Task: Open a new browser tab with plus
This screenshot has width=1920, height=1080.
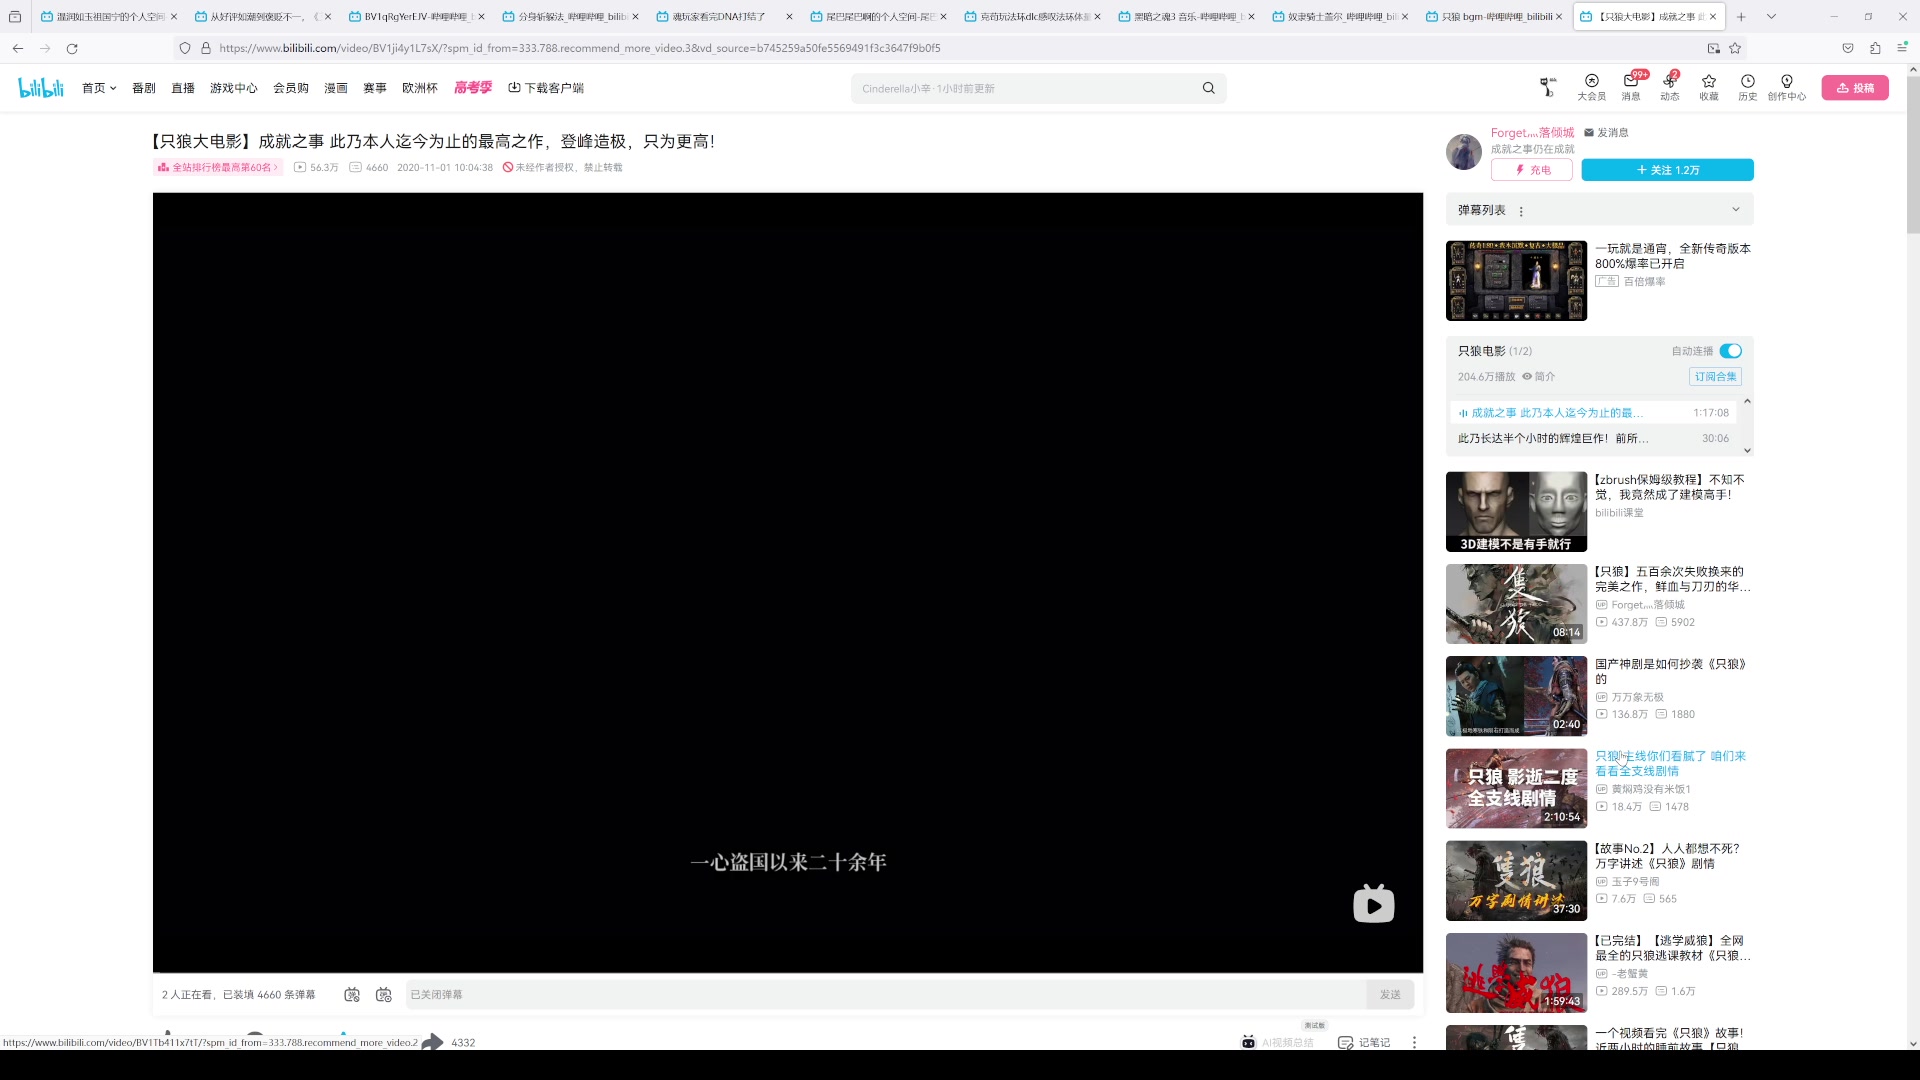Action: click(1741, 17)
